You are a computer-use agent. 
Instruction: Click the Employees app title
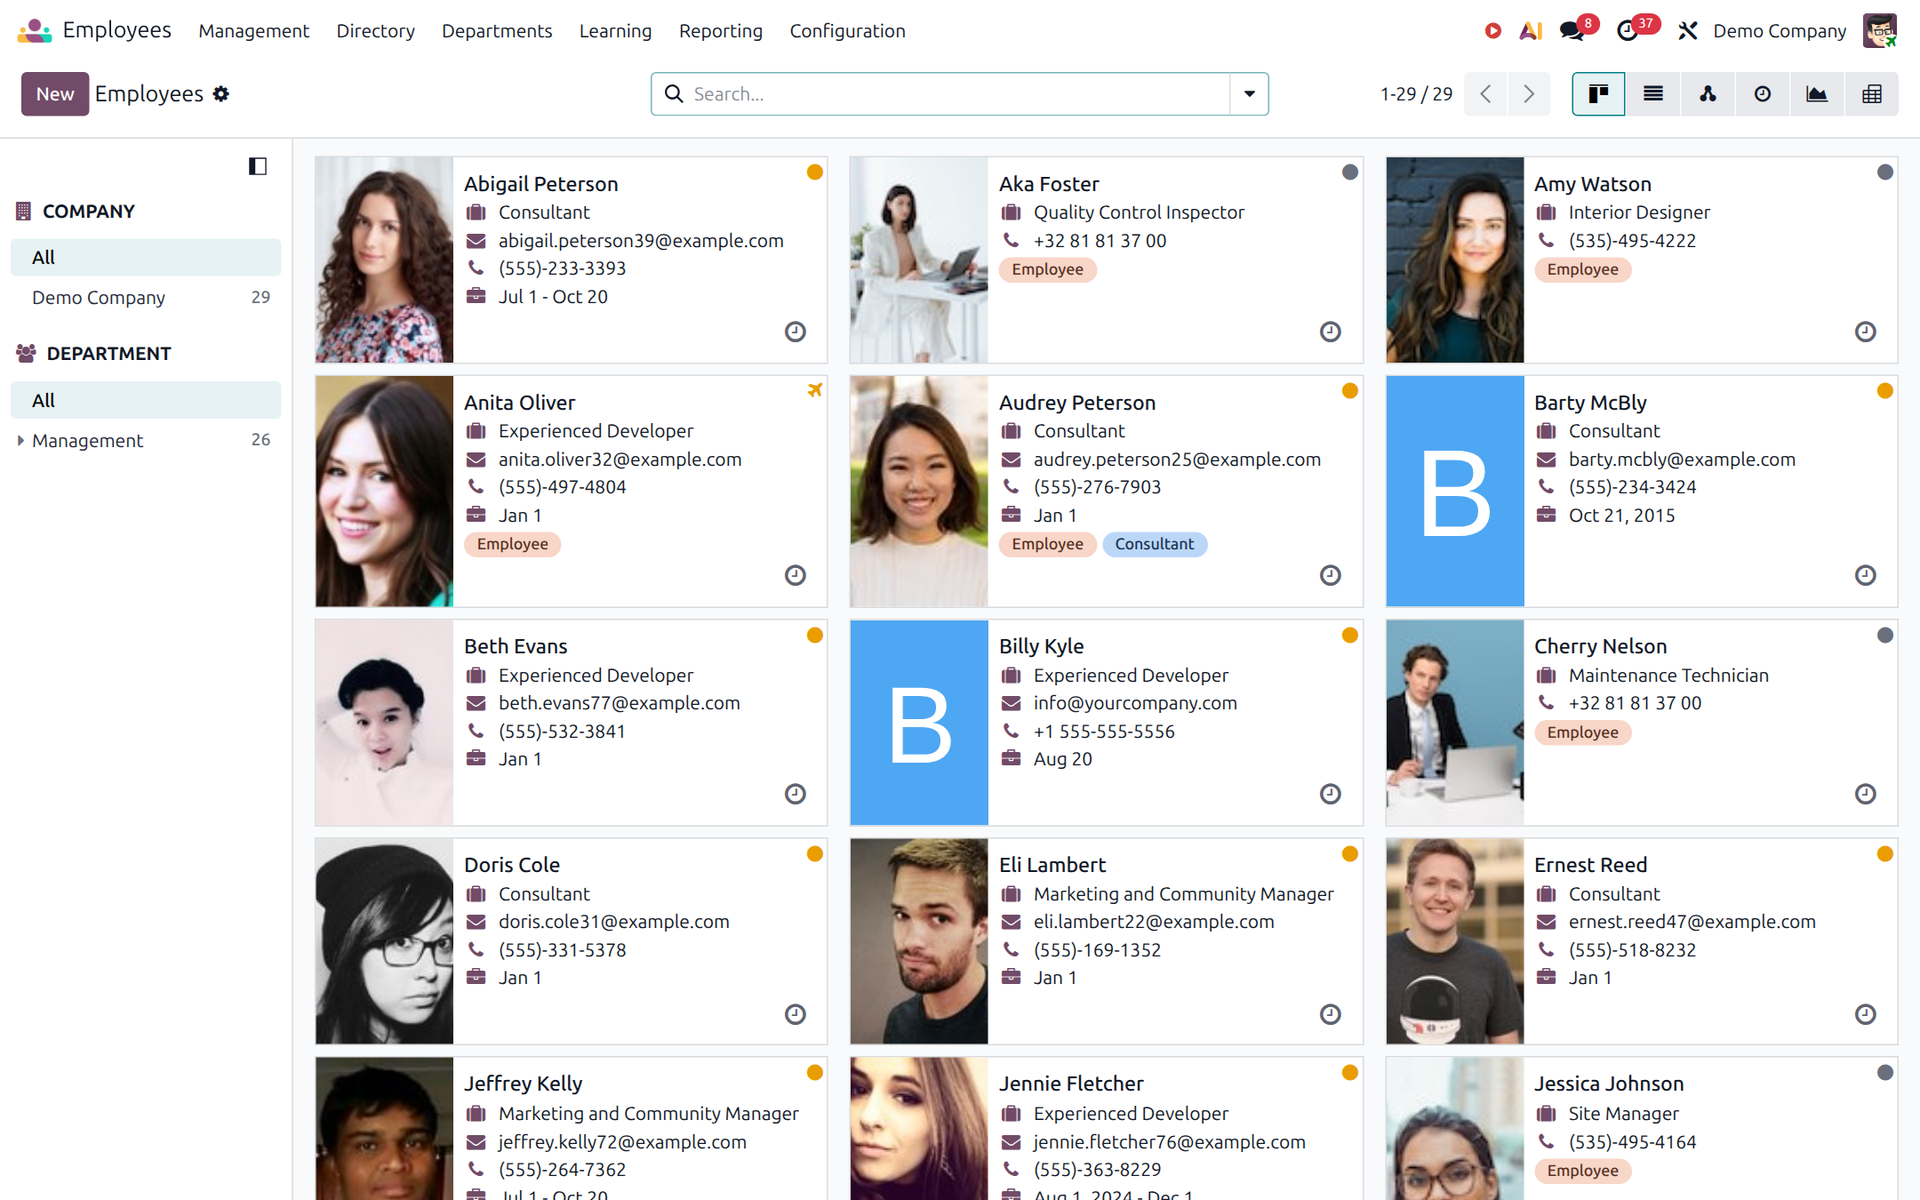117,31
